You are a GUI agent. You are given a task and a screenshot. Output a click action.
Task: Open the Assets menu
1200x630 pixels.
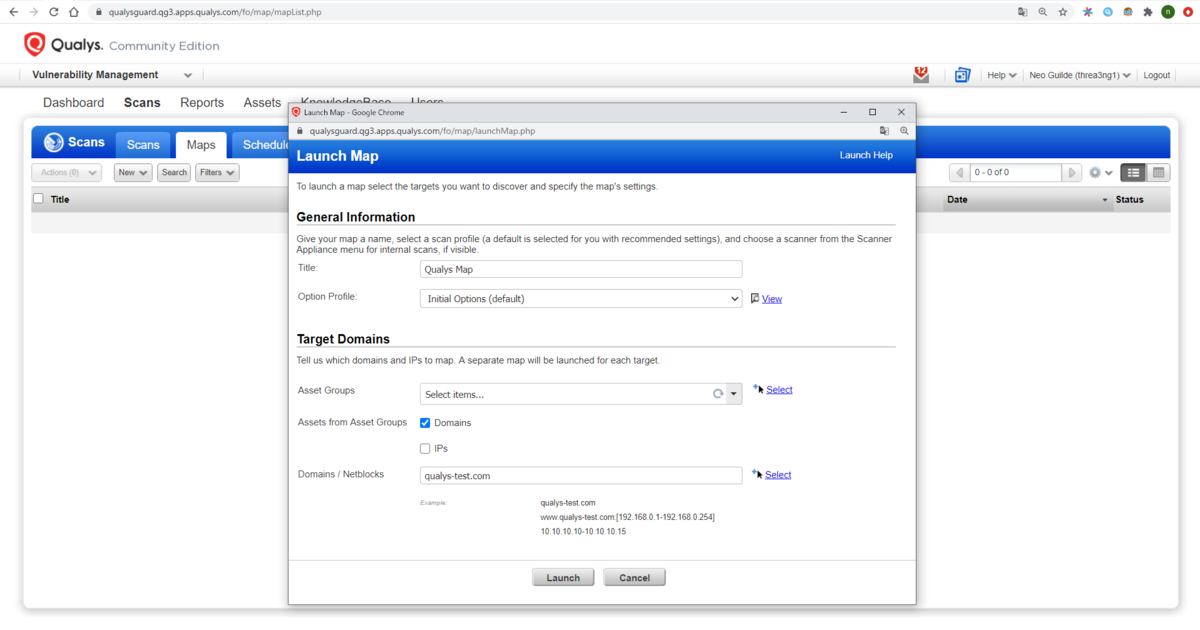pyautogui.click(x=262, y=102)
